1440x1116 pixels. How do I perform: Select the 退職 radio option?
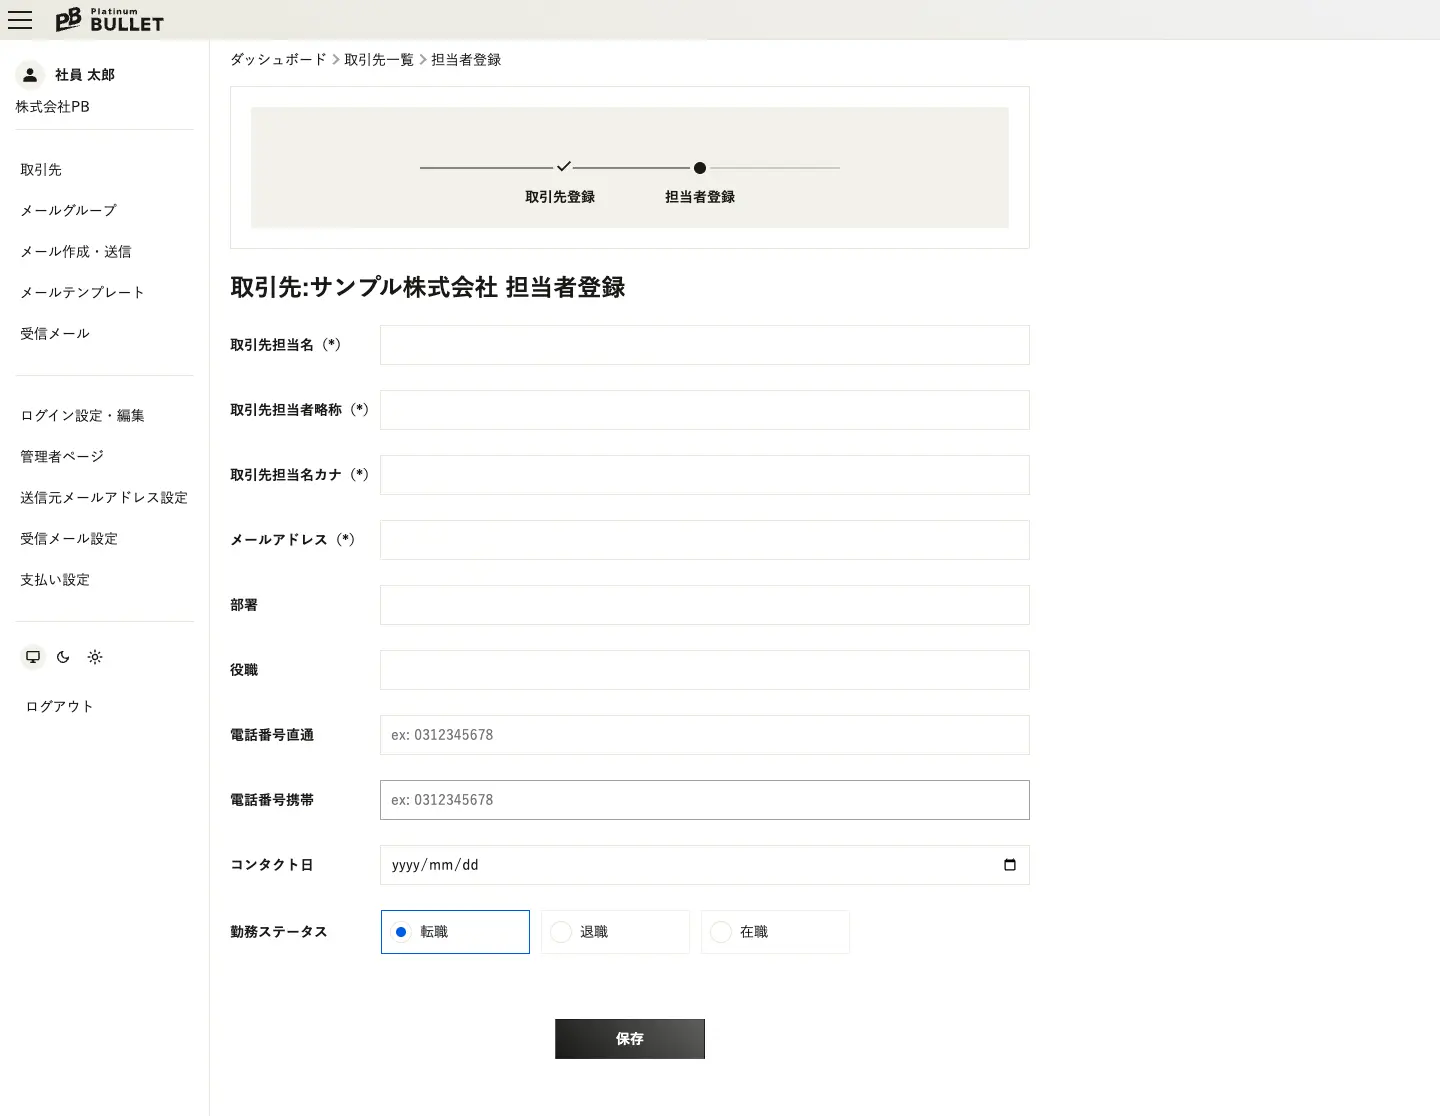coord(561,932)
